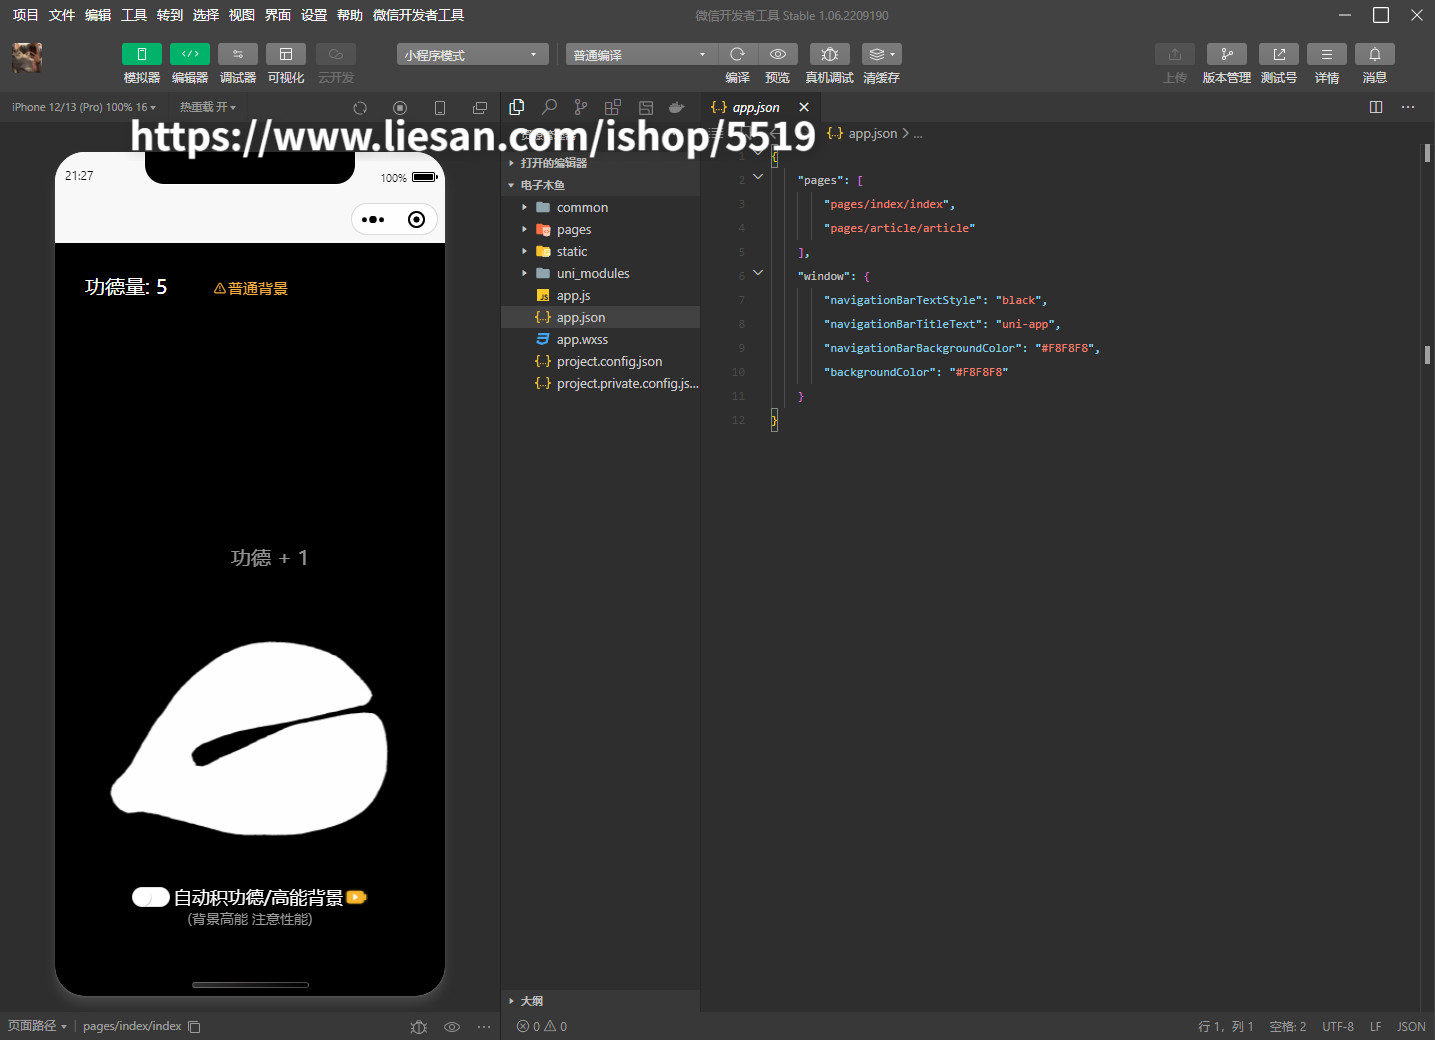Open the file explorer icon in the sidebar

517,107
